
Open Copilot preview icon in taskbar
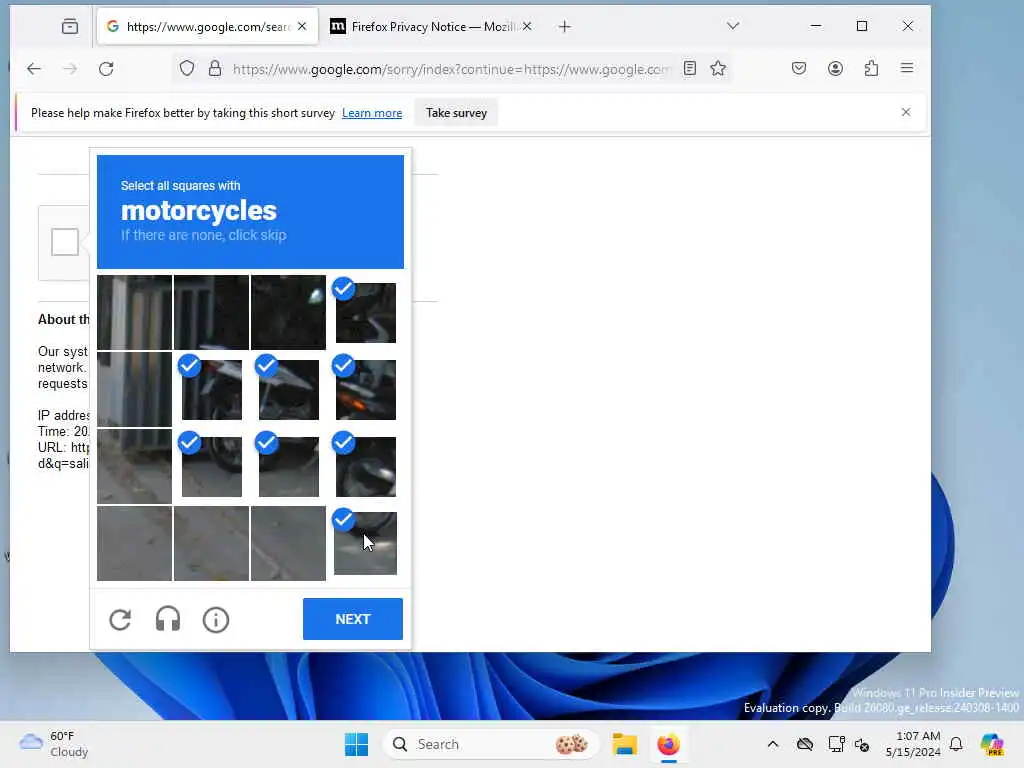click(x=991, y=744)
